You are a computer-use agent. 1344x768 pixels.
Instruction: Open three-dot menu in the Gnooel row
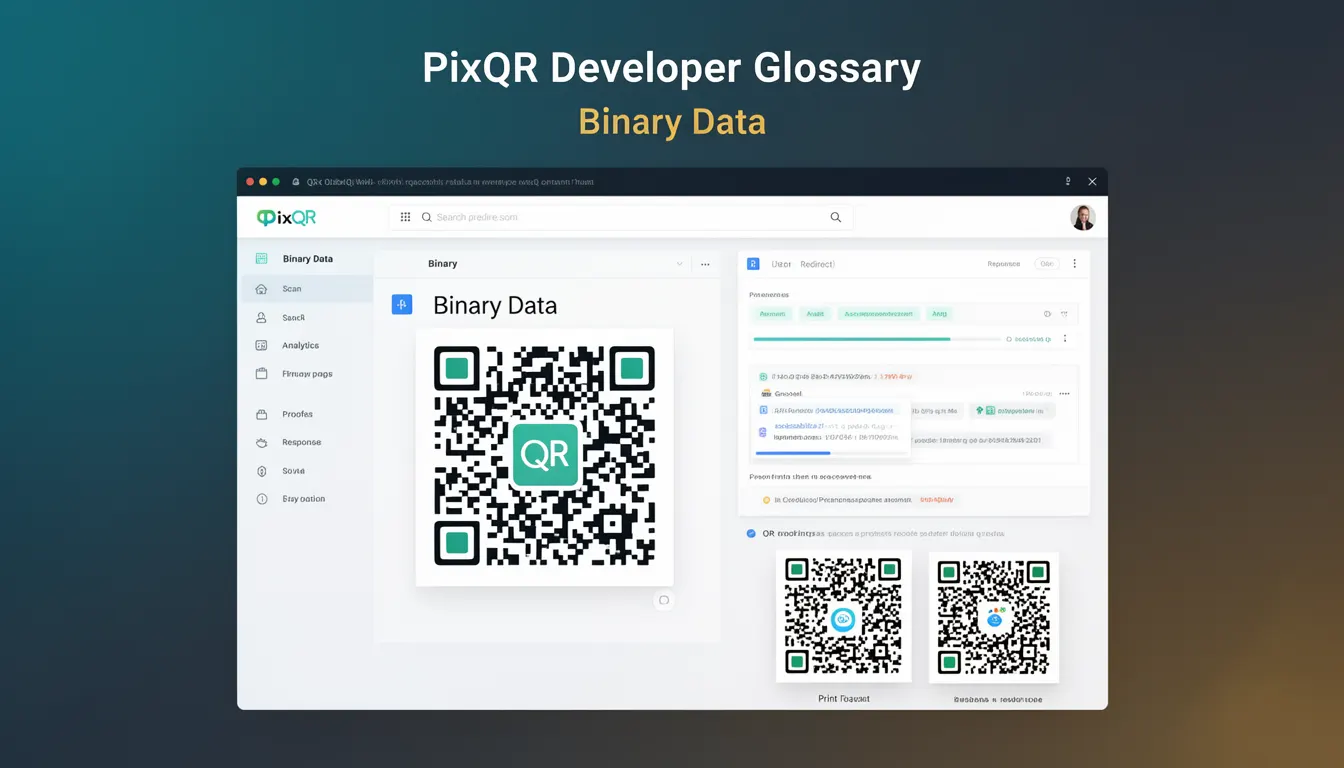(x=1064, y=394)
